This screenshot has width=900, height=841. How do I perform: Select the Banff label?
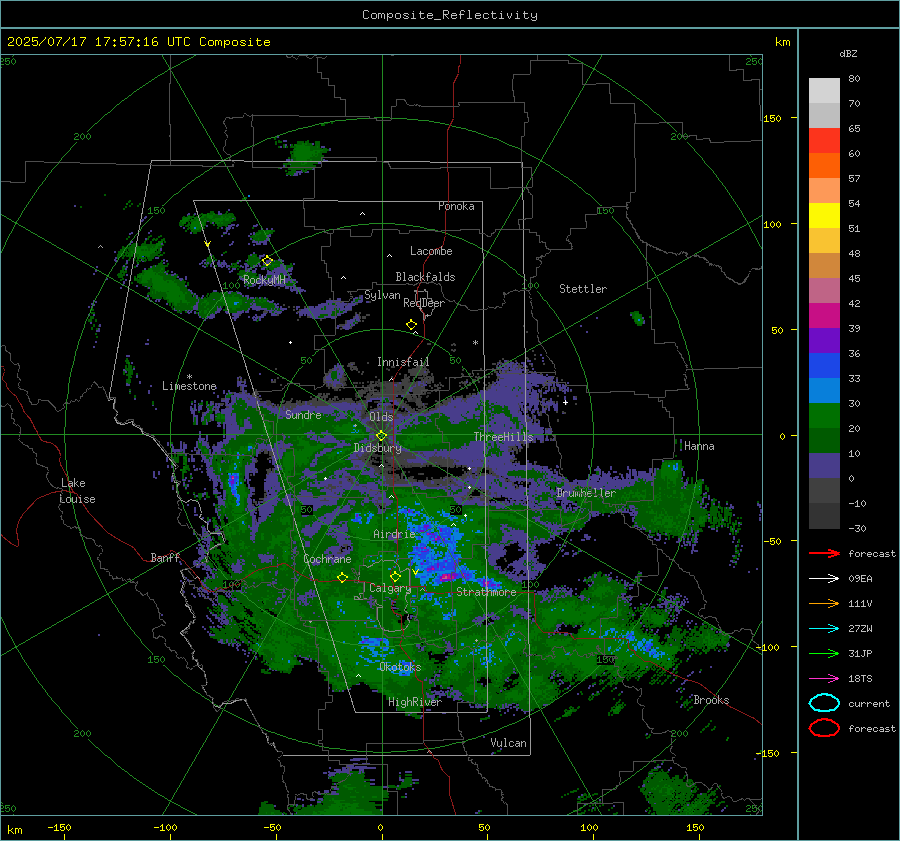tap(165, 558)
